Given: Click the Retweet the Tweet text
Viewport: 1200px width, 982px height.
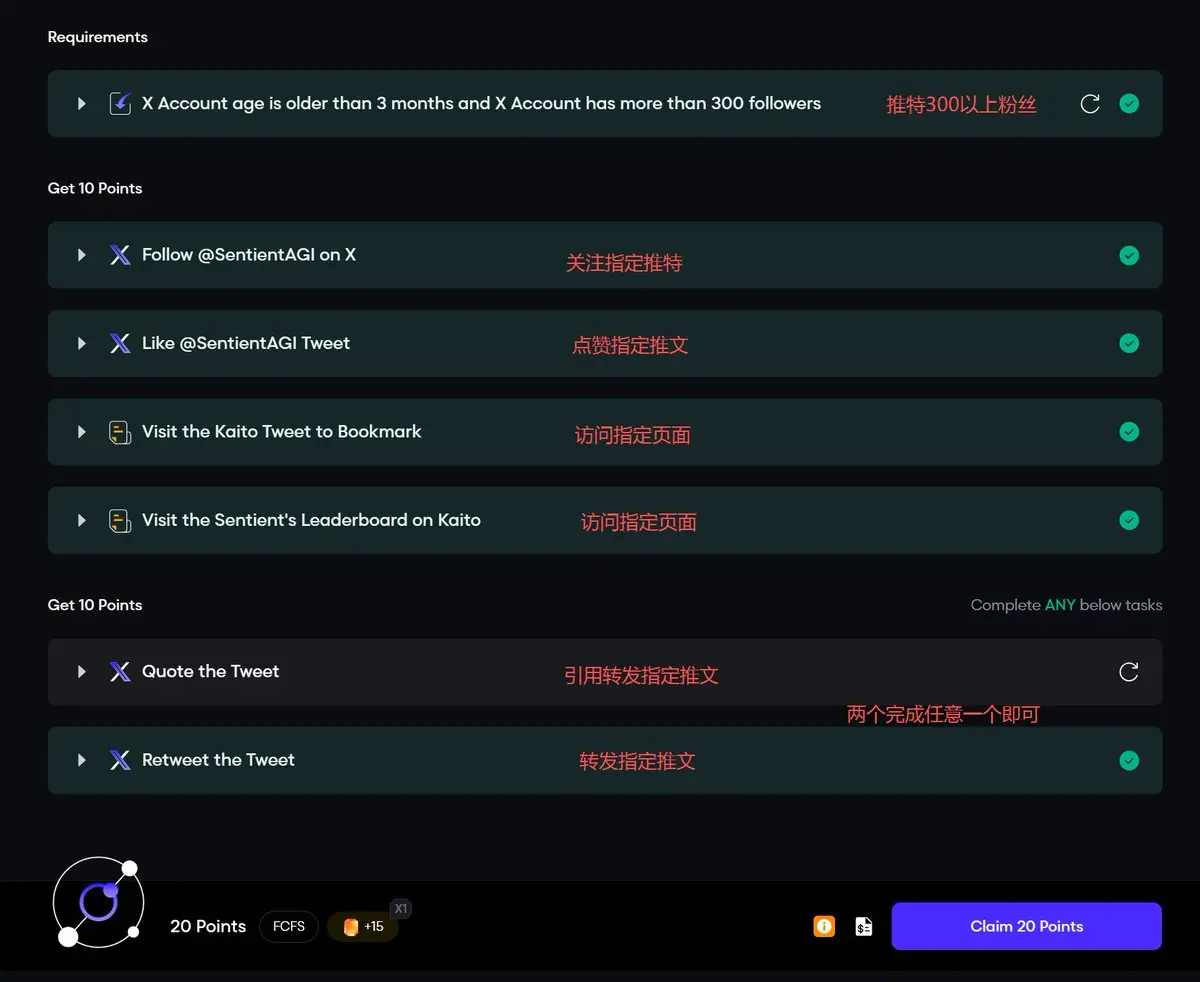Looking at the screenshot, I should (218, 760).
